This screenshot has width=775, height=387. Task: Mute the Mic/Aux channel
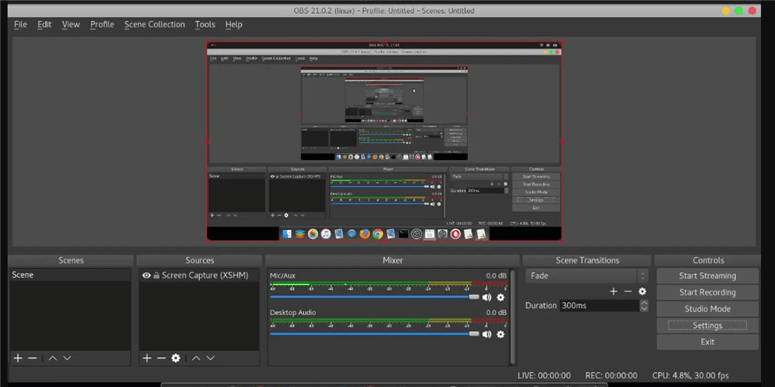[487, 297]
